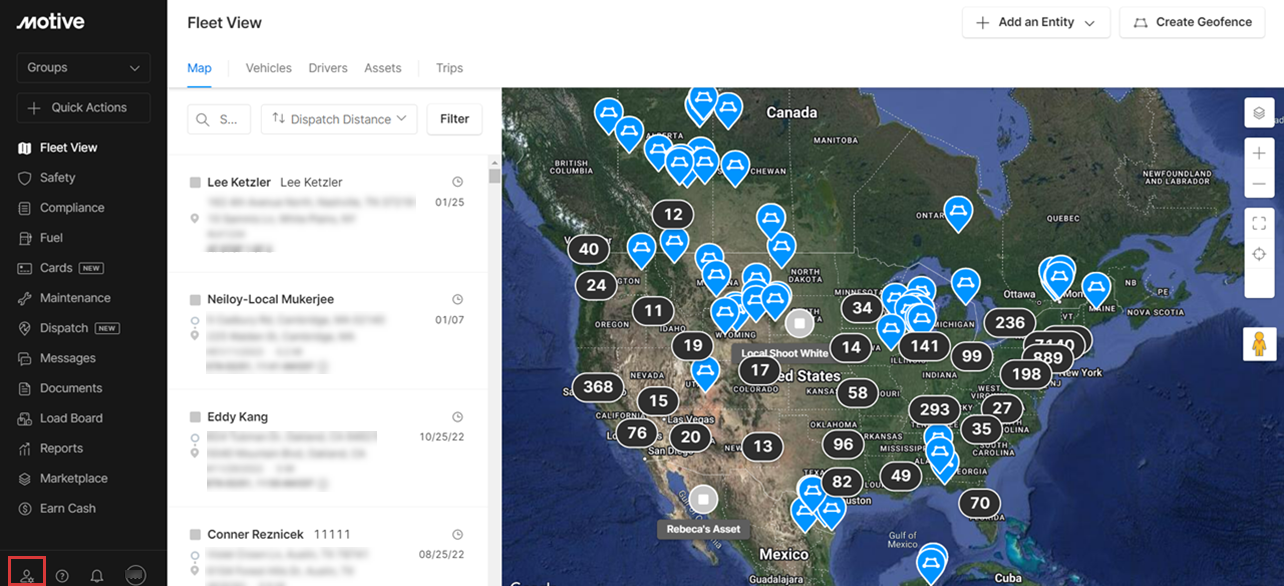Zoom out on the map
The height and width of the screenshot is (586, 1284).
tap(1259, 184)
